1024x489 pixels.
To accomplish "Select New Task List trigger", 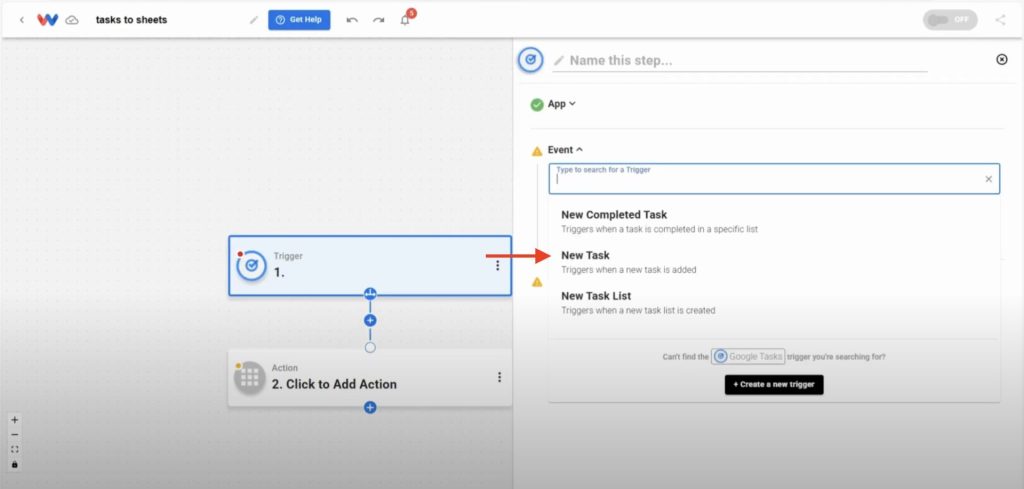I will click(x=774, y=302).
